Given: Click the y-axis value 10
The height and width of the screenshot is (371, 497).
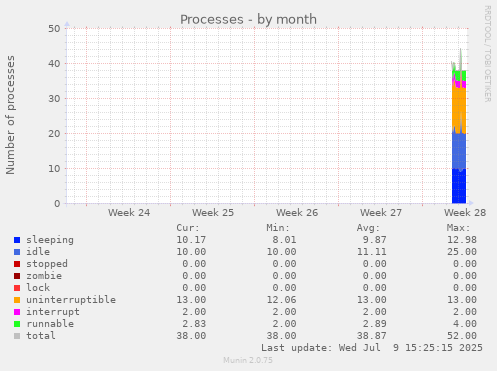Looking at the screenshot, I should pos(54,169).
